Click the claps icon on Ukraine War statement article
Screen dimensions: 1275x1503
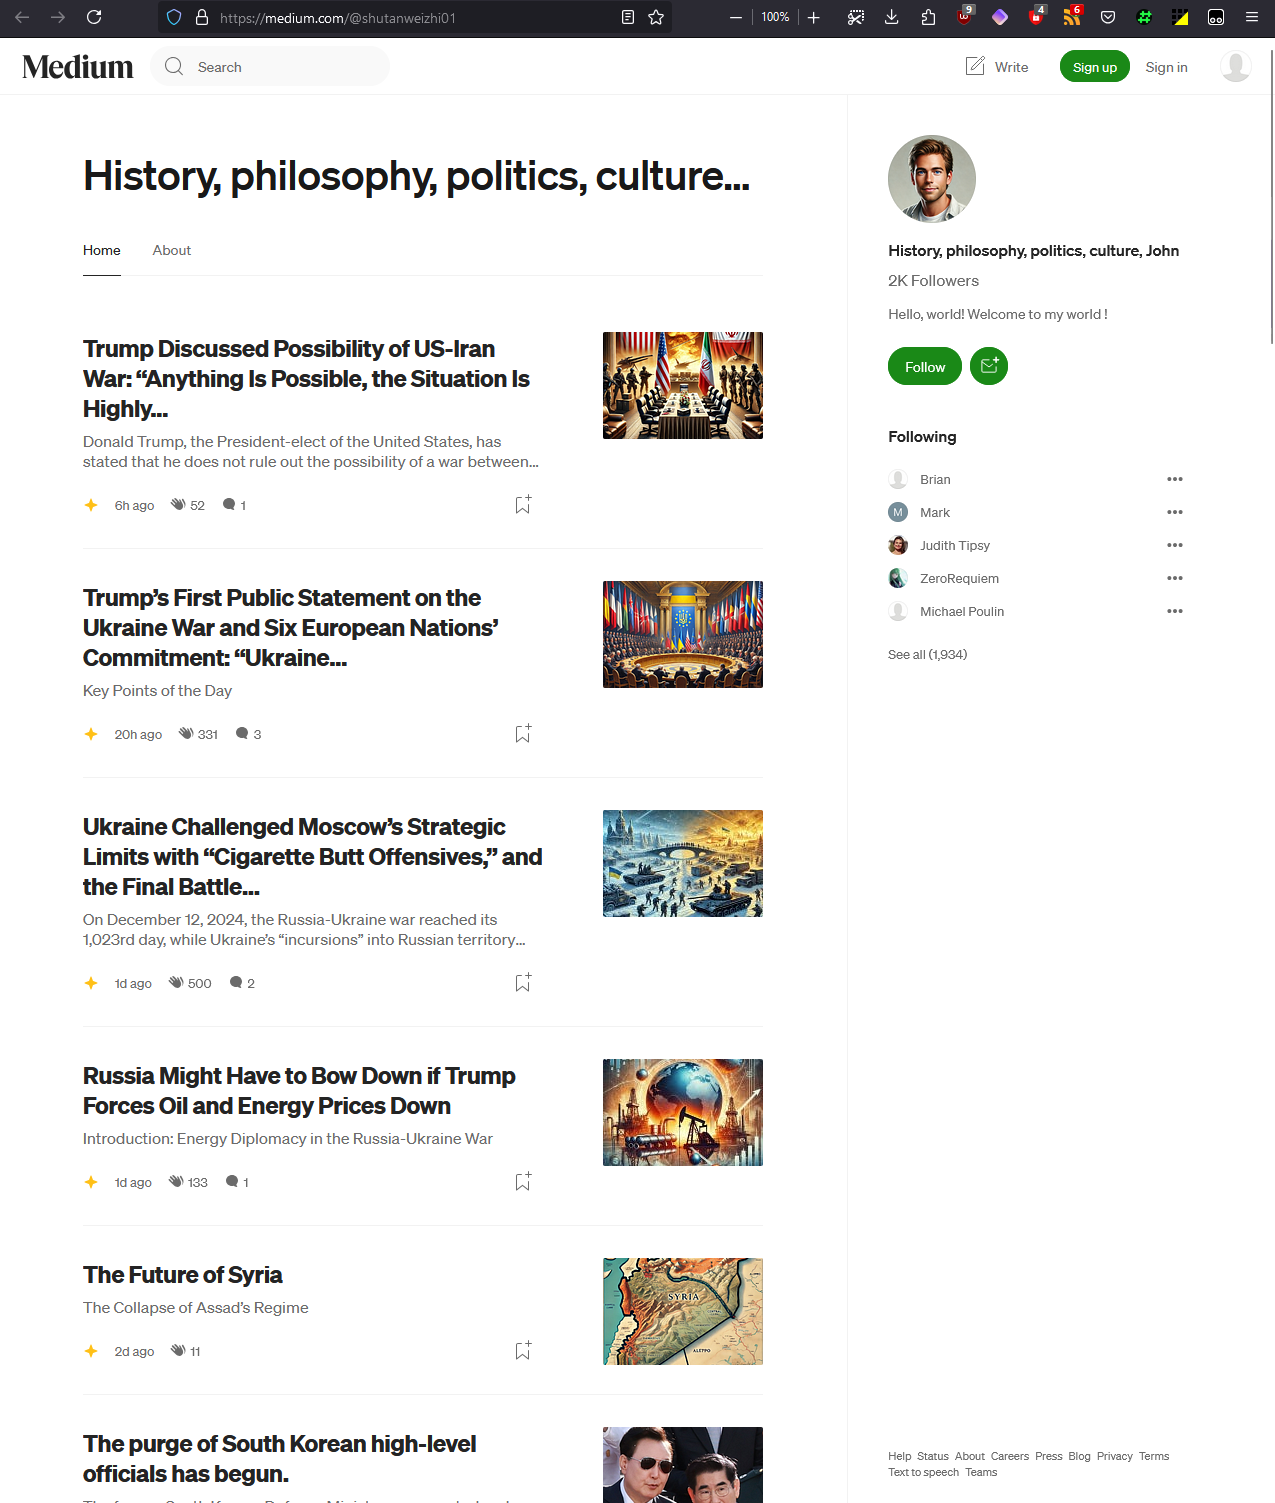click(186, 733)
